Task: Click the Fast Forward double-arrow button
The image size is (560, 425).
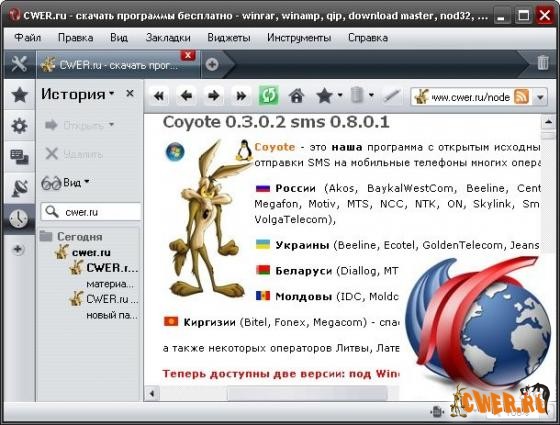Action: (241, 96)
